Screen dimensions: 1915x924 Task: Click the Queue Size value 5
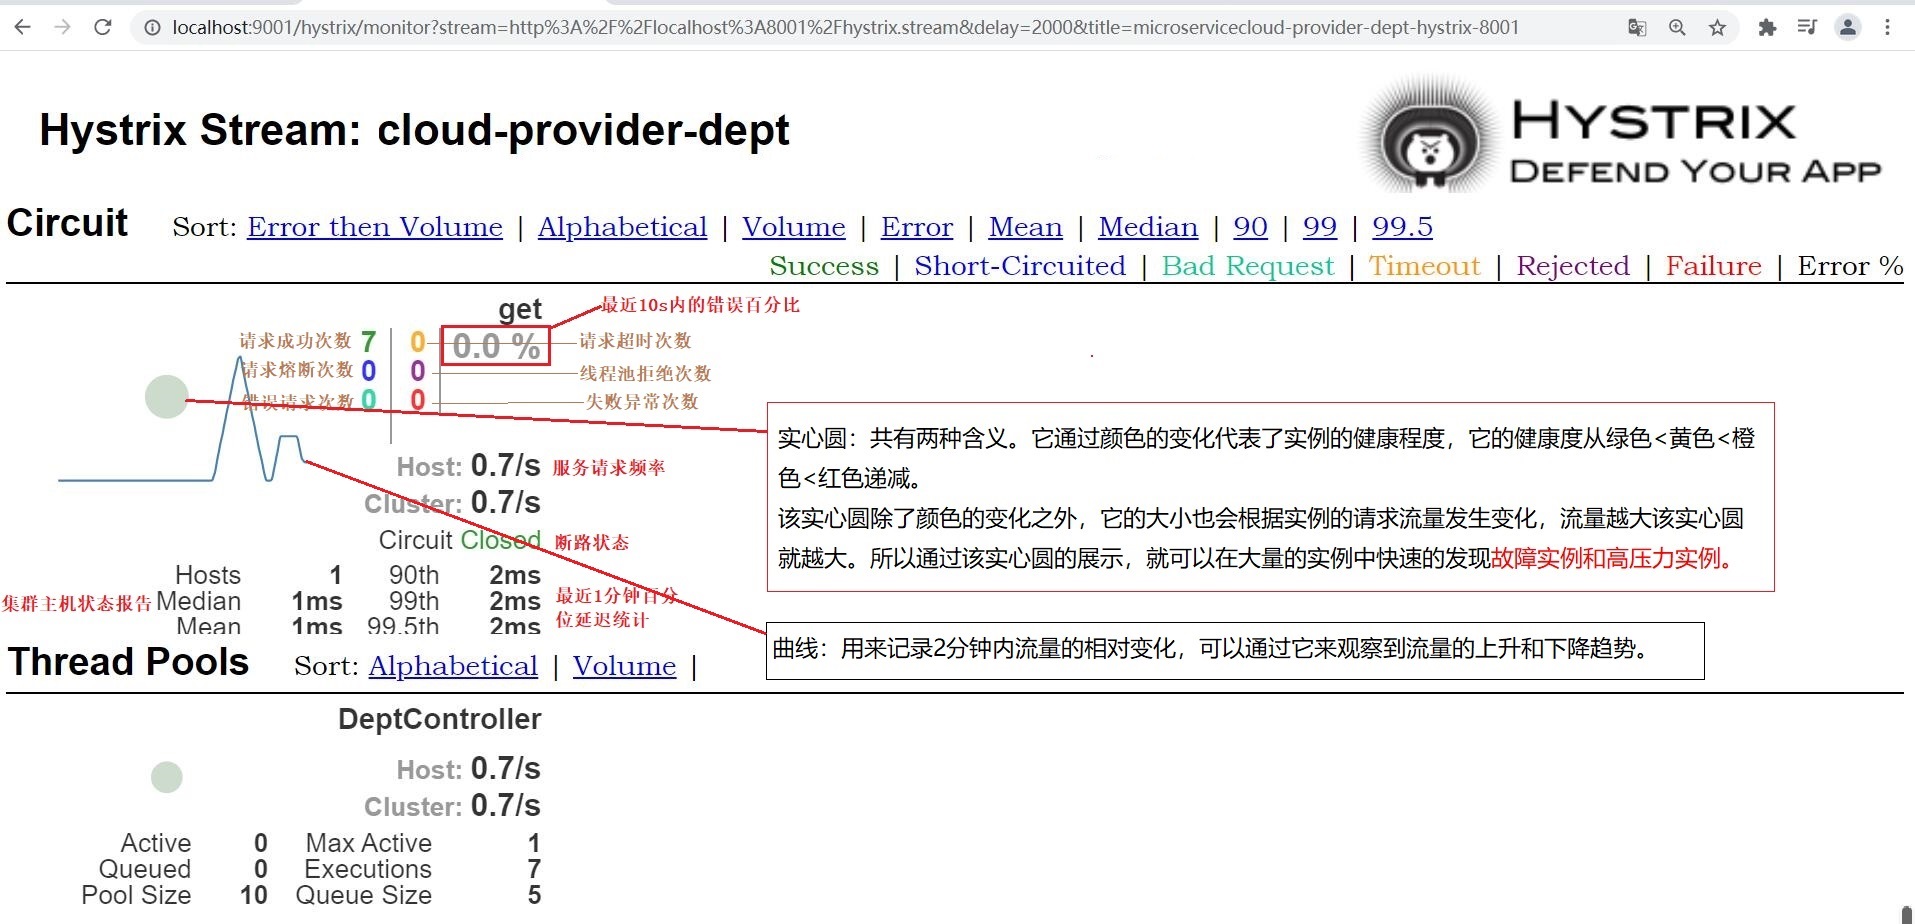pos(534,895)
